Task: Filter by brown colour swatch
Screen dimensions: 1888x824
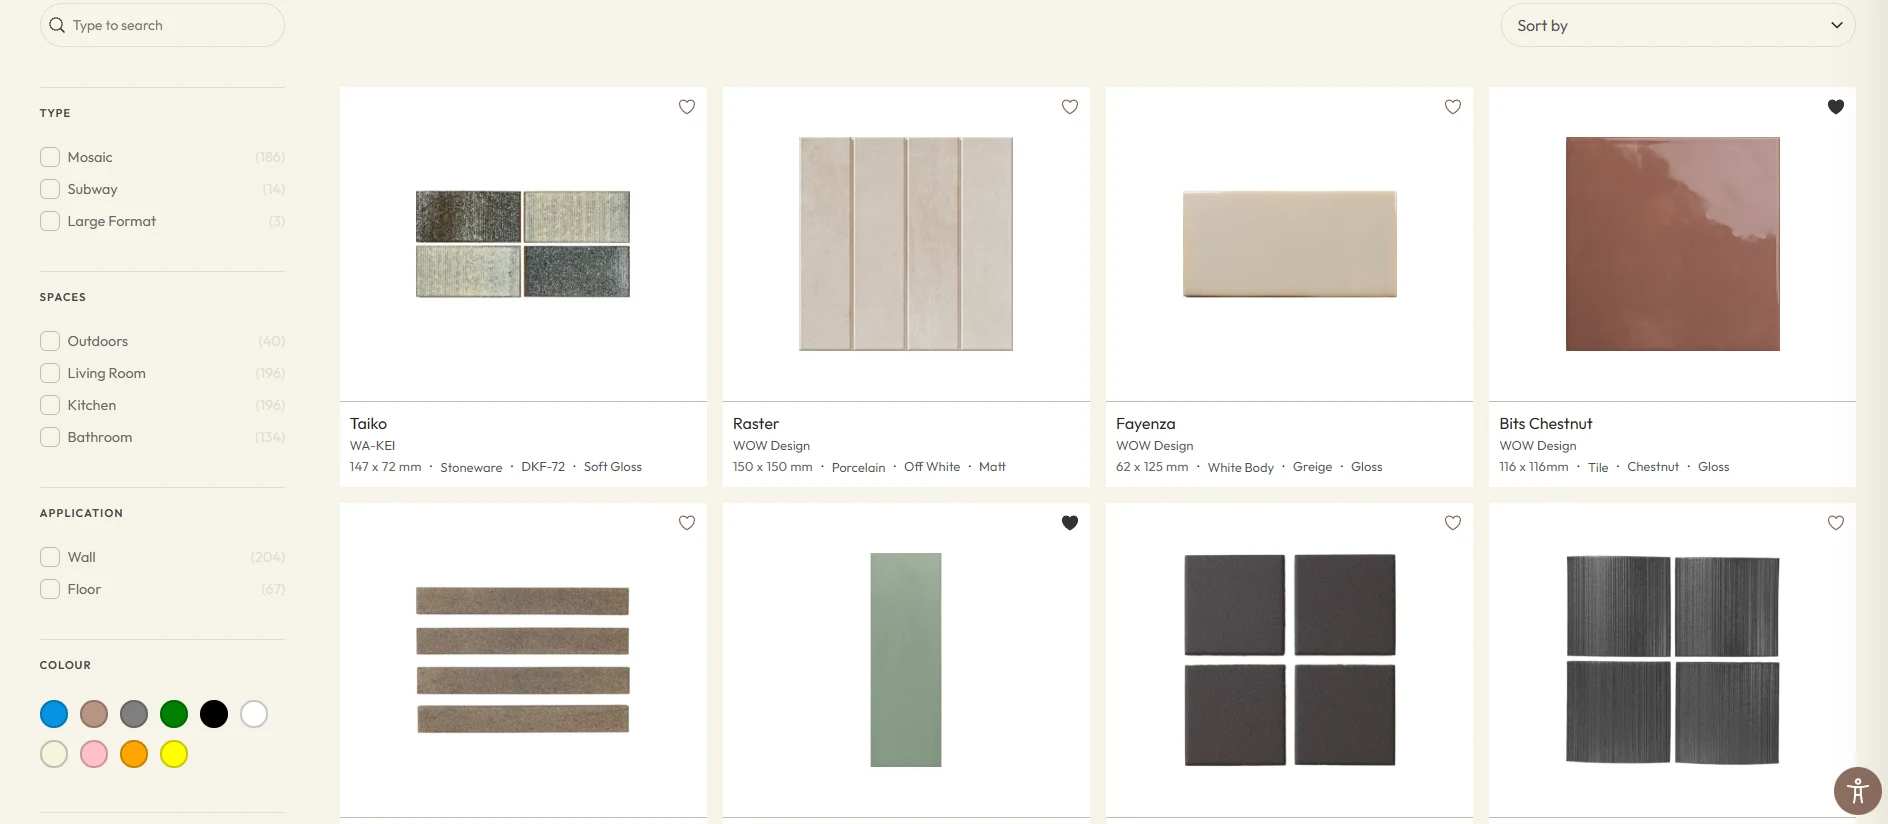Action: pyautogui.click(x=94, y=714)
